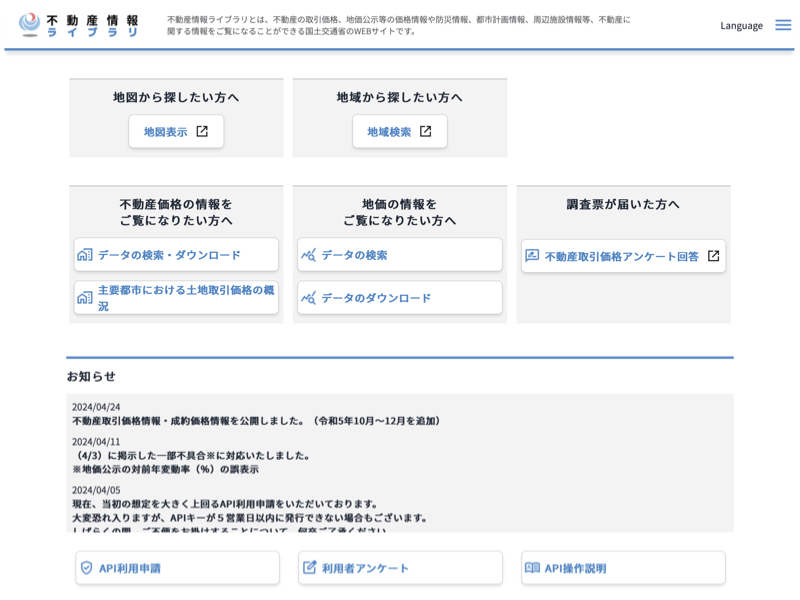Click the external-link icon beside 地図表示

(x=202, y=131)
